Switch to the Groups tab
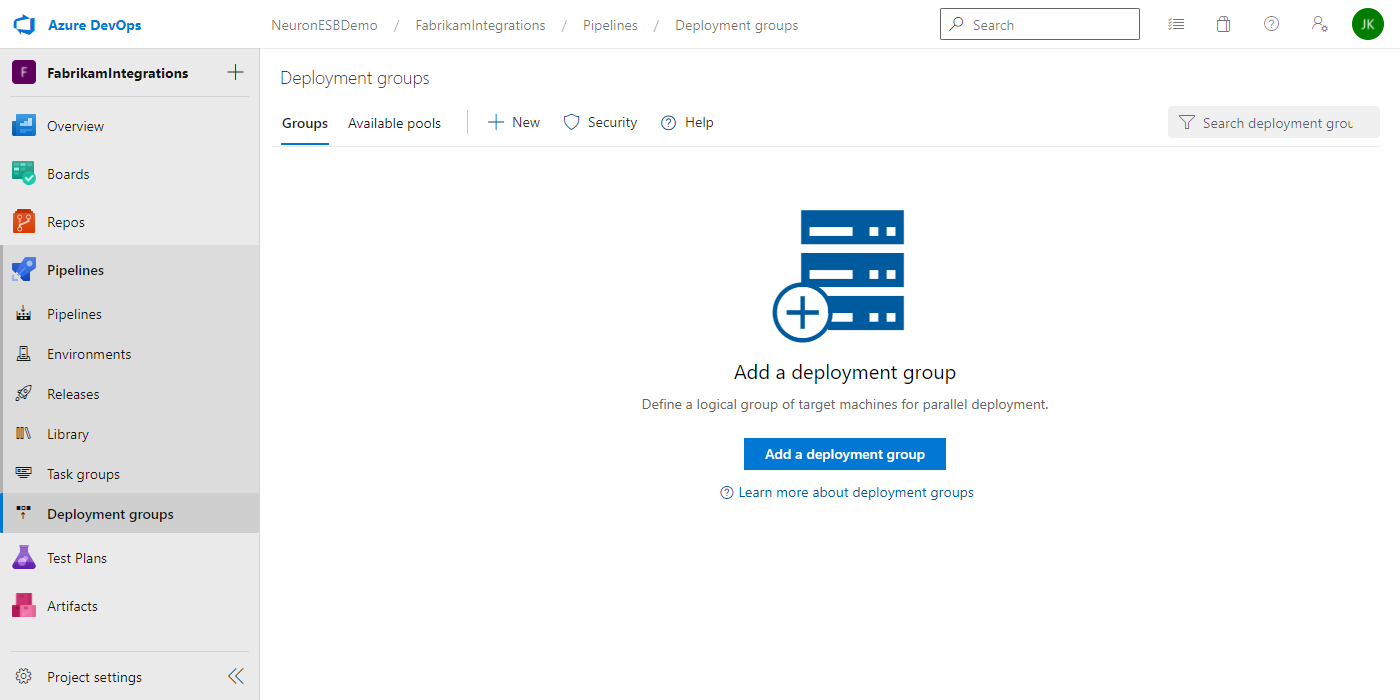This screenshot has width=1400, height=700. click(x=305, y=123)
